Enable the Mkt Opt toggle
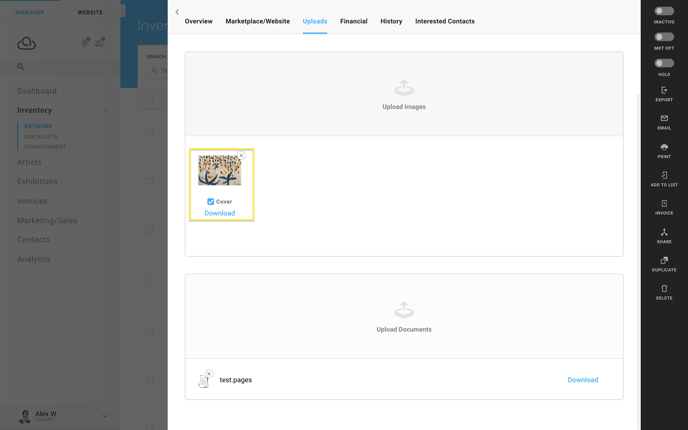 (x=664, y=37)
